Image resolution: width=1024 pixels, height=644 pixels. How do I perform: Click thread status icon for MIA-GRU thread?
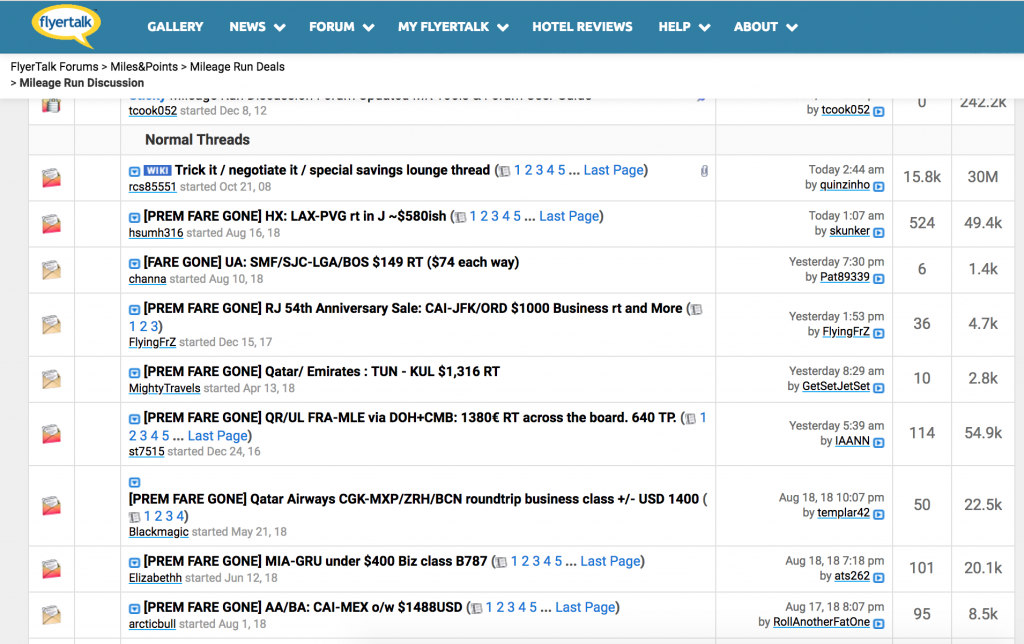point(52,569)
